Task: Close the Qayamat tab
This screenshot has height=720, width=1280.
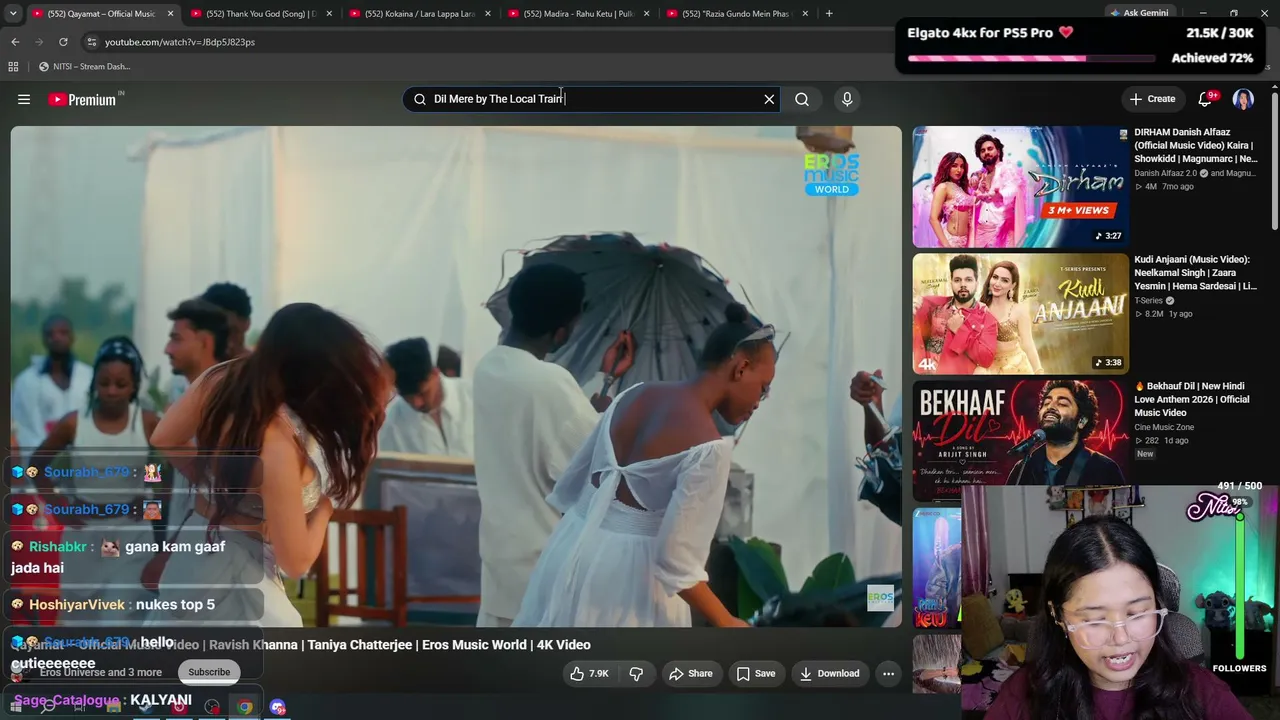Action: coord(170,14)
